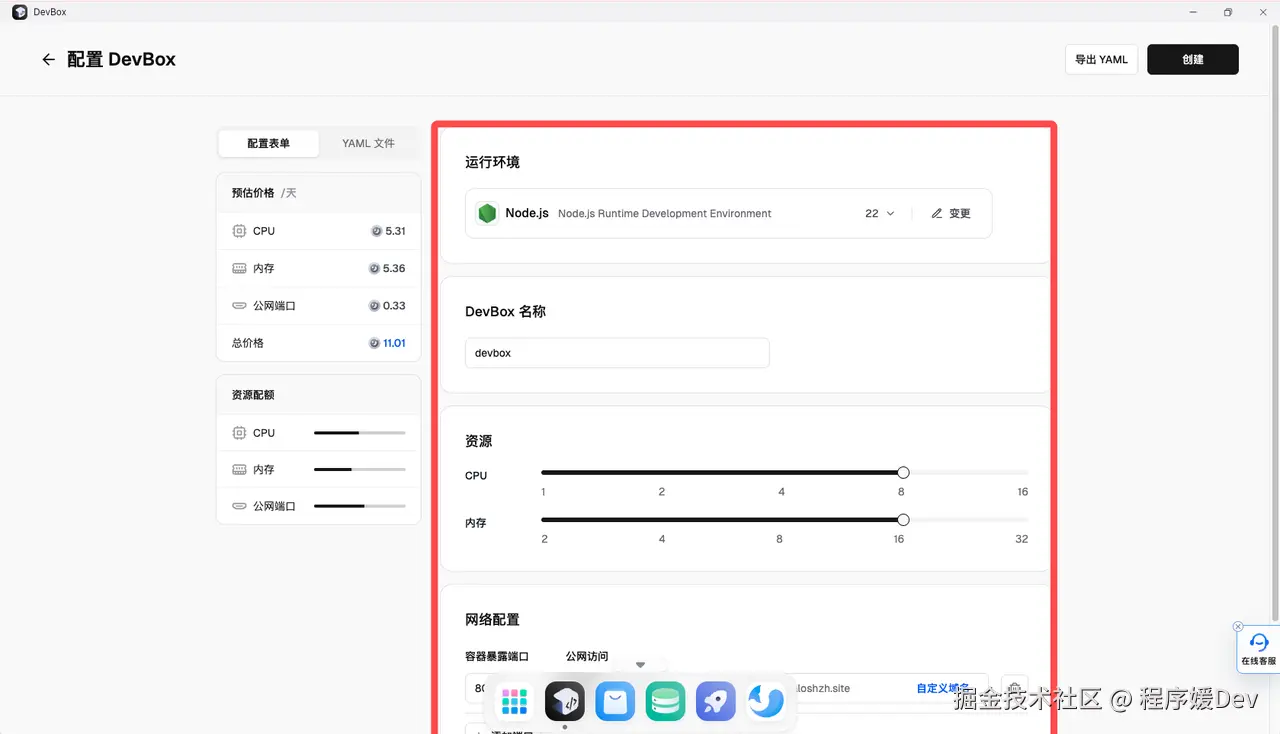The height and width of the screenshot is (734, 1280).
Task: Open the blue whale-tail icon in dock
Action: (766, 702)
